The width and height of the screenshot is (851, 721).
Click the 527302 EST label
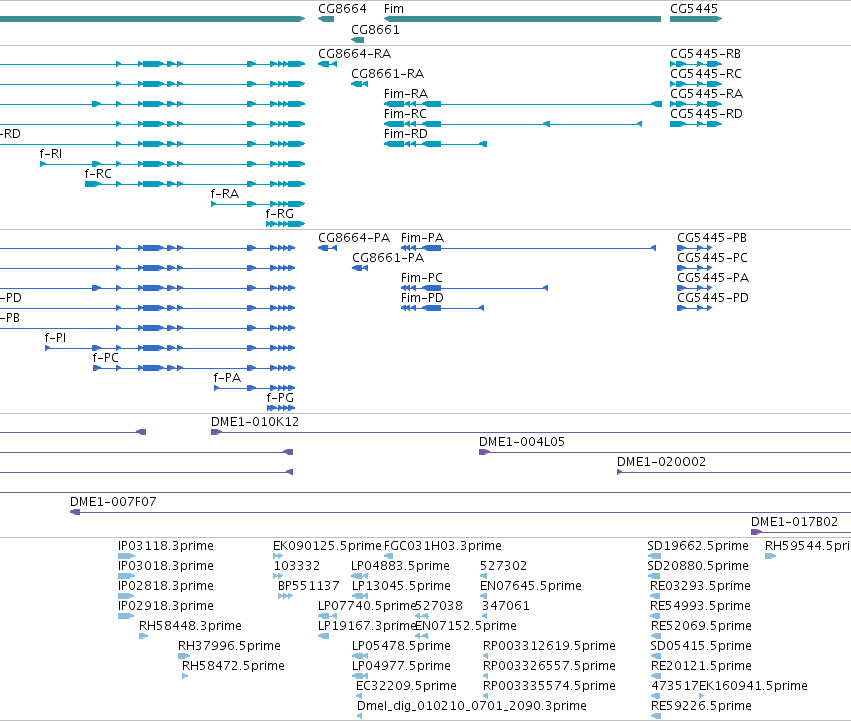click(503, 566)
